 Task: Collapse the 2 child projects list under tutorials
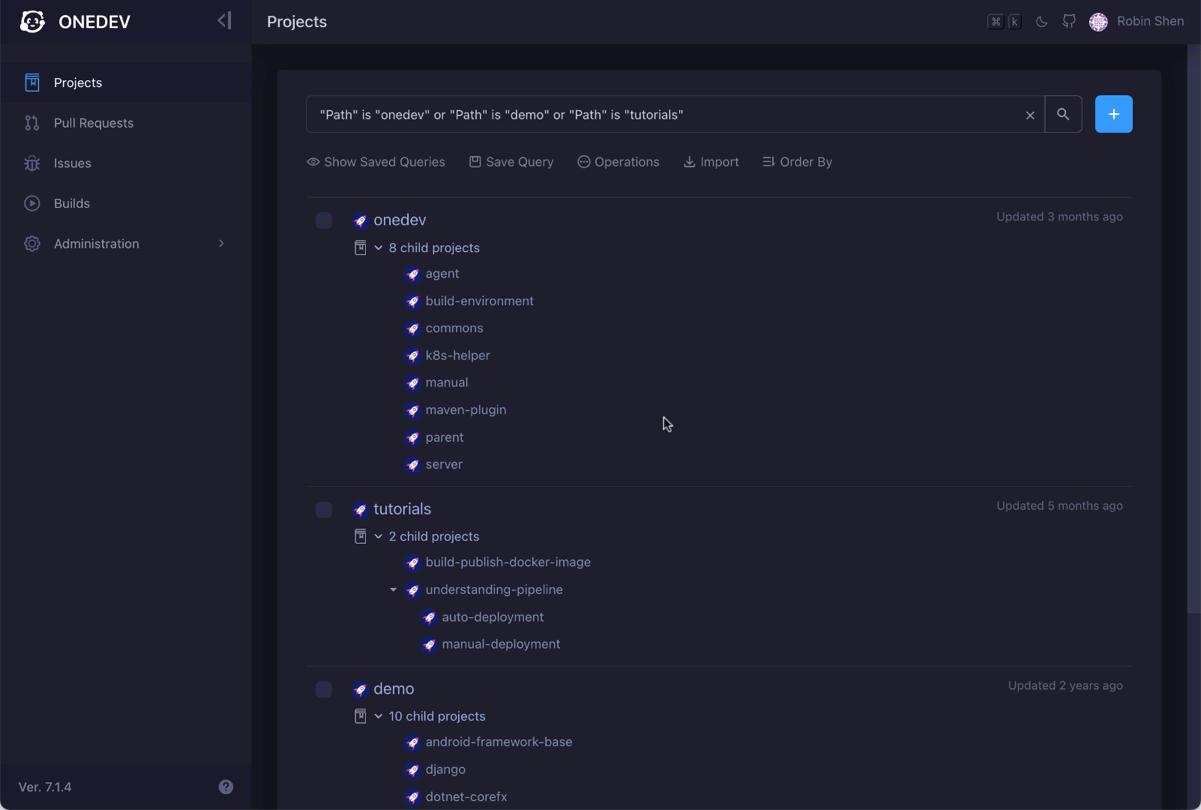point(378,537)
